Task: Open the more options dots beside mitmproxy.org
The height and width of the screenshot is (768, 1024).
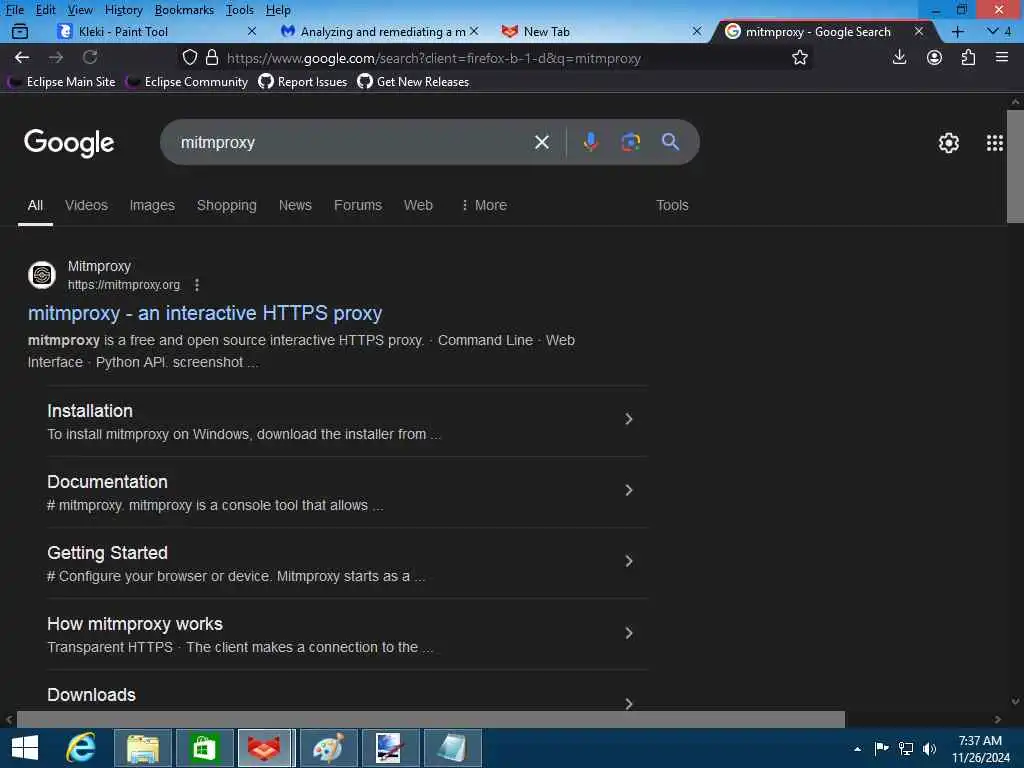Action: [x=197, y=285]
